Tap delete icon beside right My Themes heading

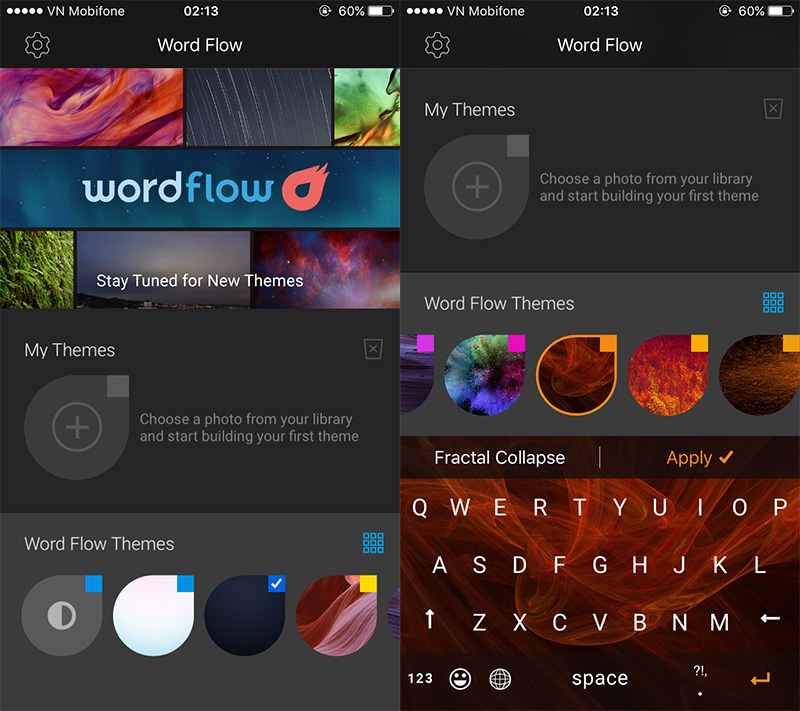coord(773,109)
